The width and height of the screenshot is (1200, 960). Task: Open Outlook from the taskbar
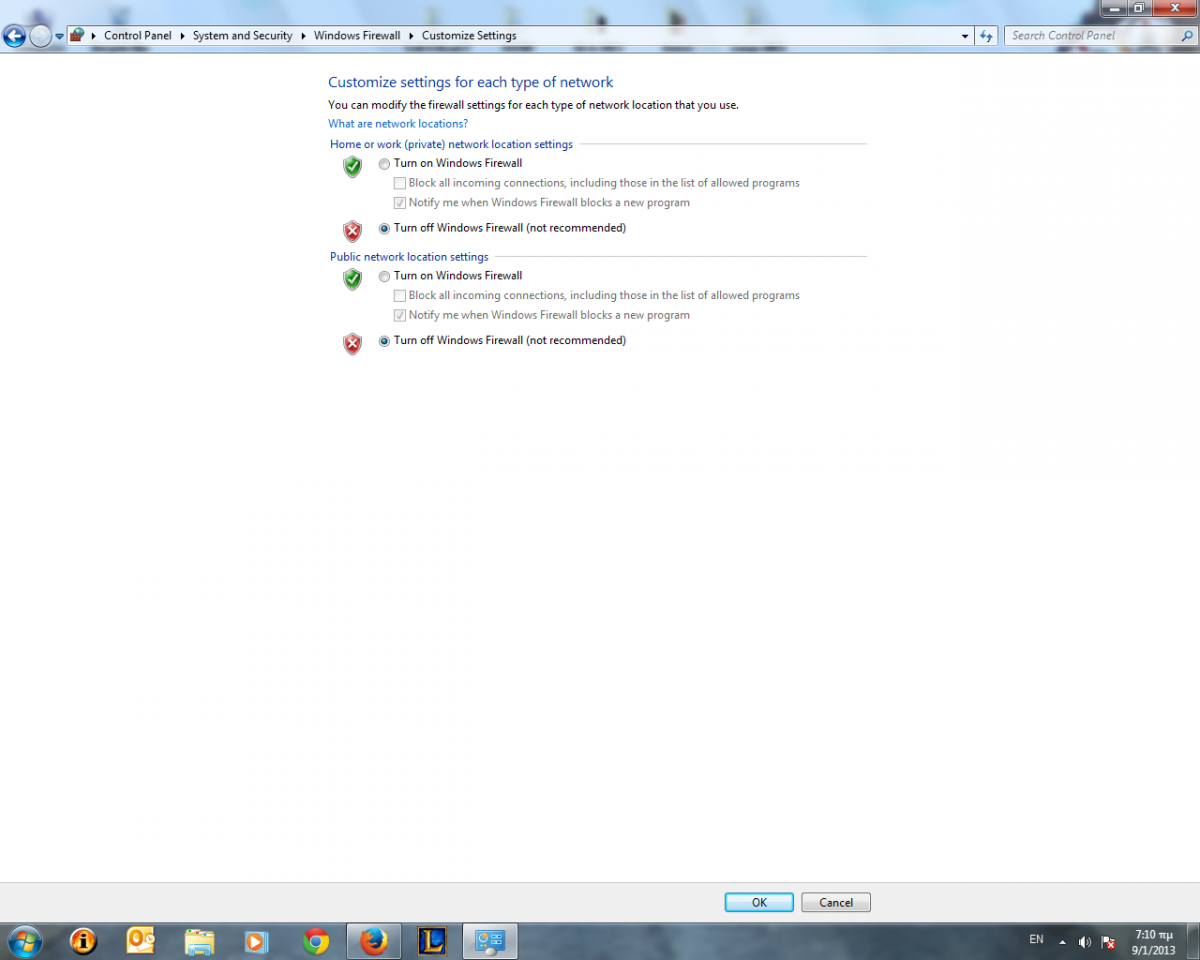(141, 941)
